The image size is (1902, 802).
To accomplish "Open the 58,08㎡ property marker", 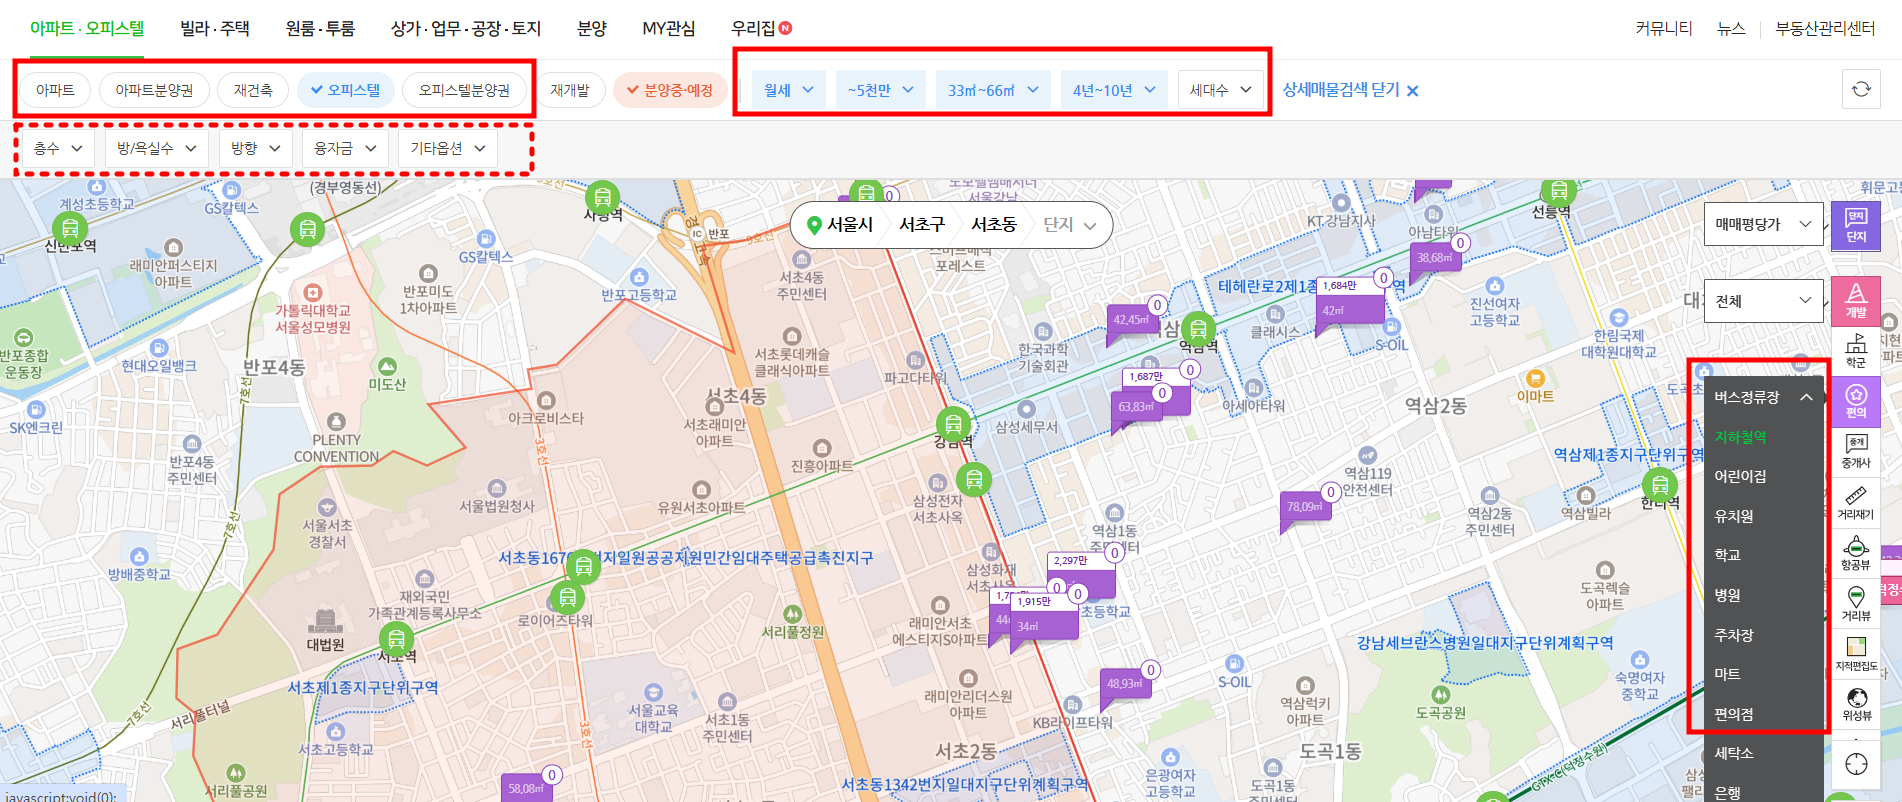I will click(526, 788).
